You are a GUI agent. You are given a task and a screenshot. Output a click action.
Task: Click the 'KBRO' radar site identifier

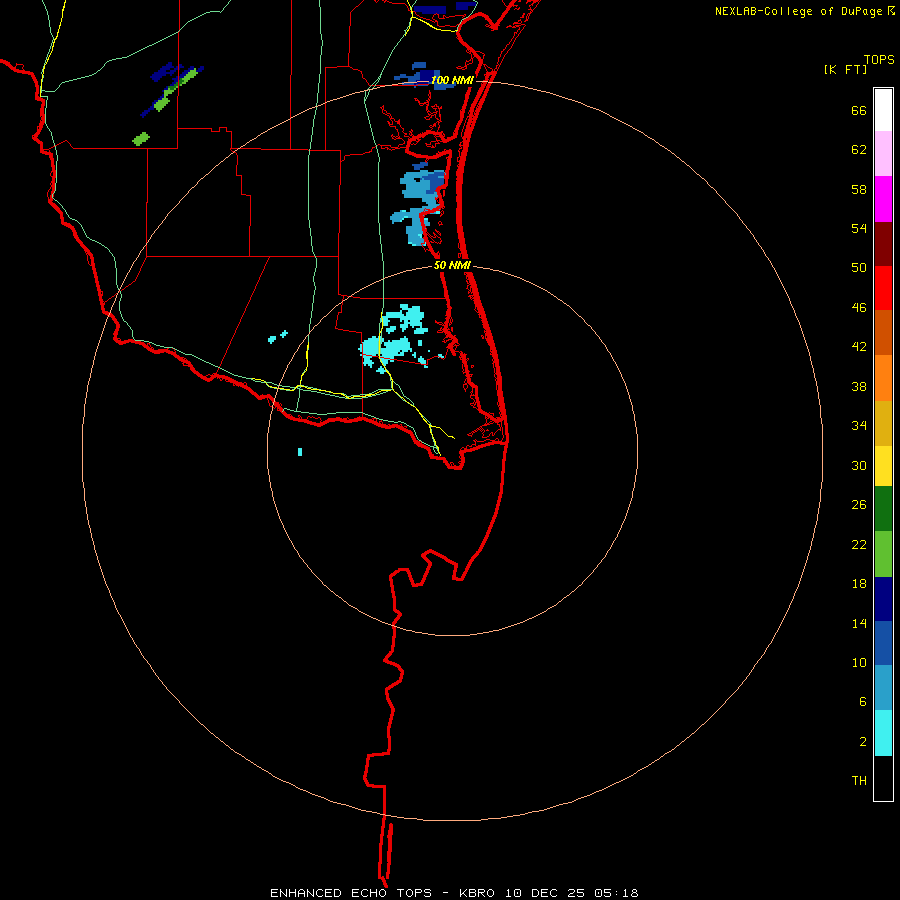[x=478, y=893]
